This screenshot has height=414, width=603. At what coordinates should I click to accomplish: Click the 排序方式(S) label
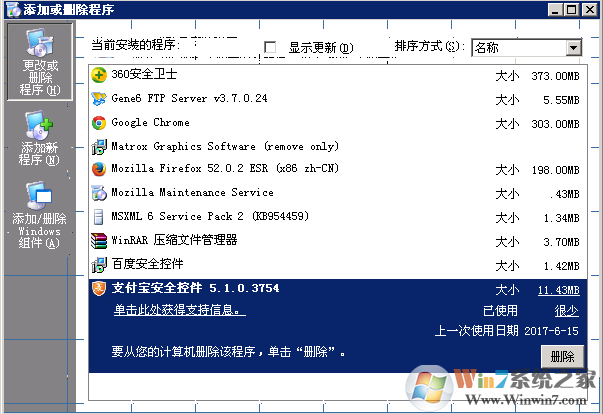pos(428,47)
